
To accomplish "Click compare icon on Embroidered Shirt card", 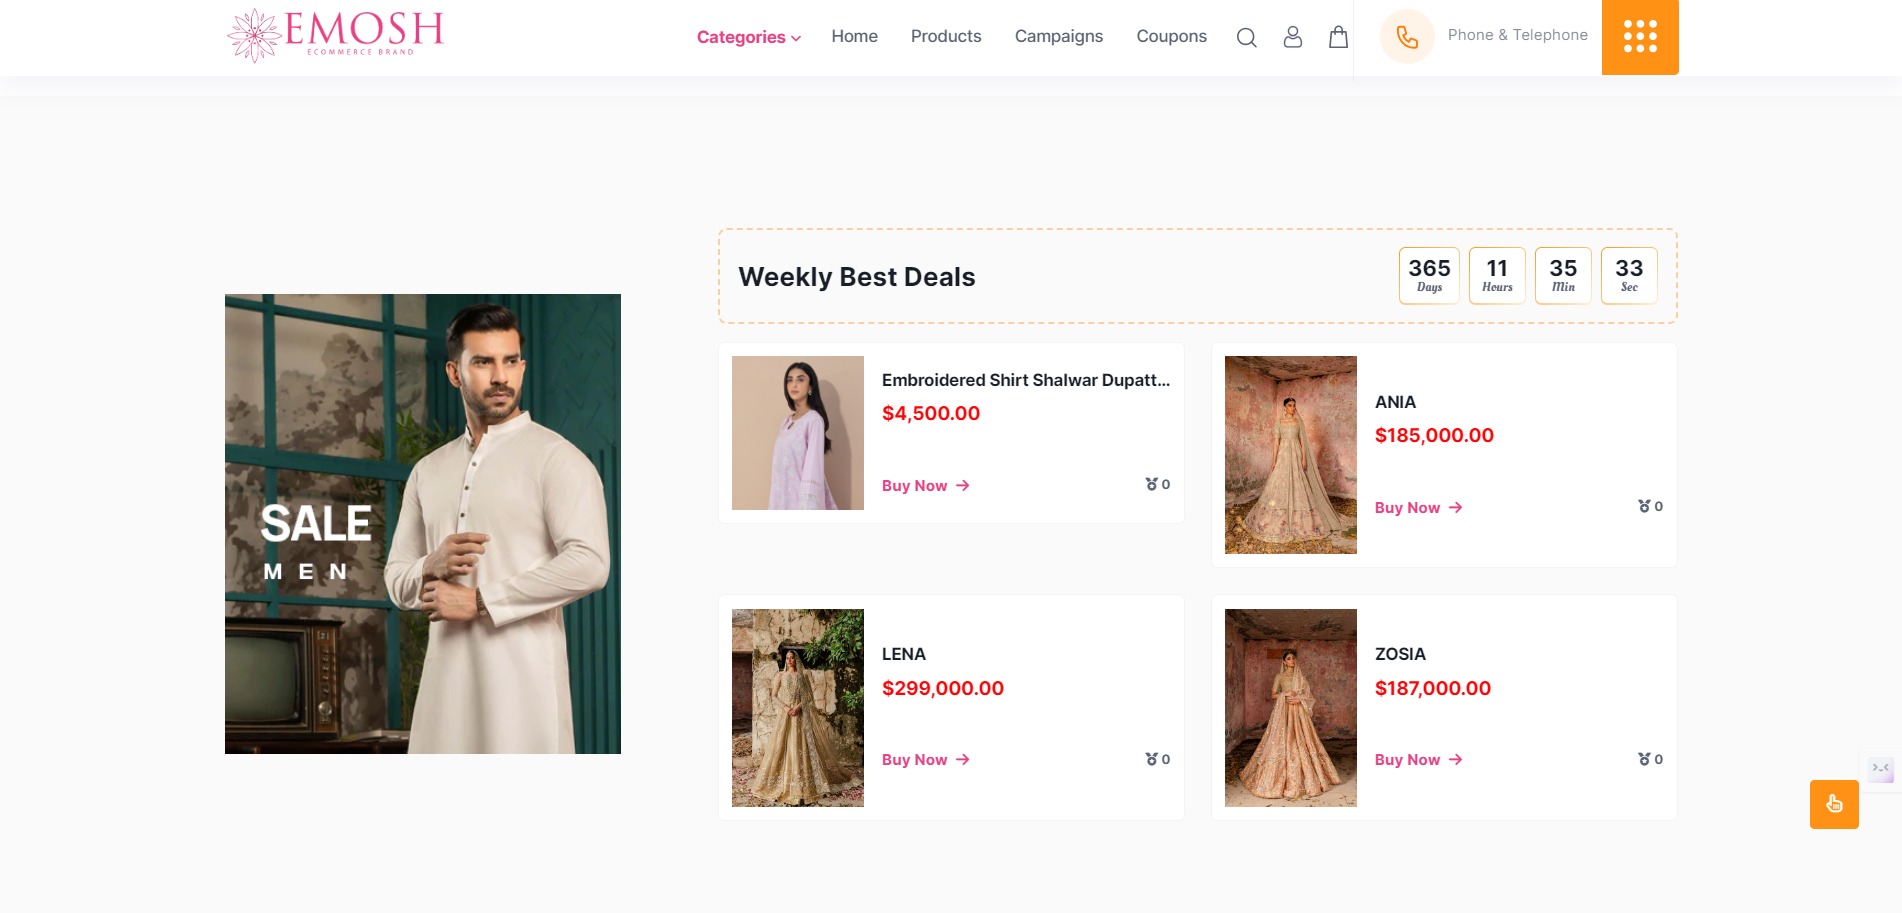I will point(1152,484).
